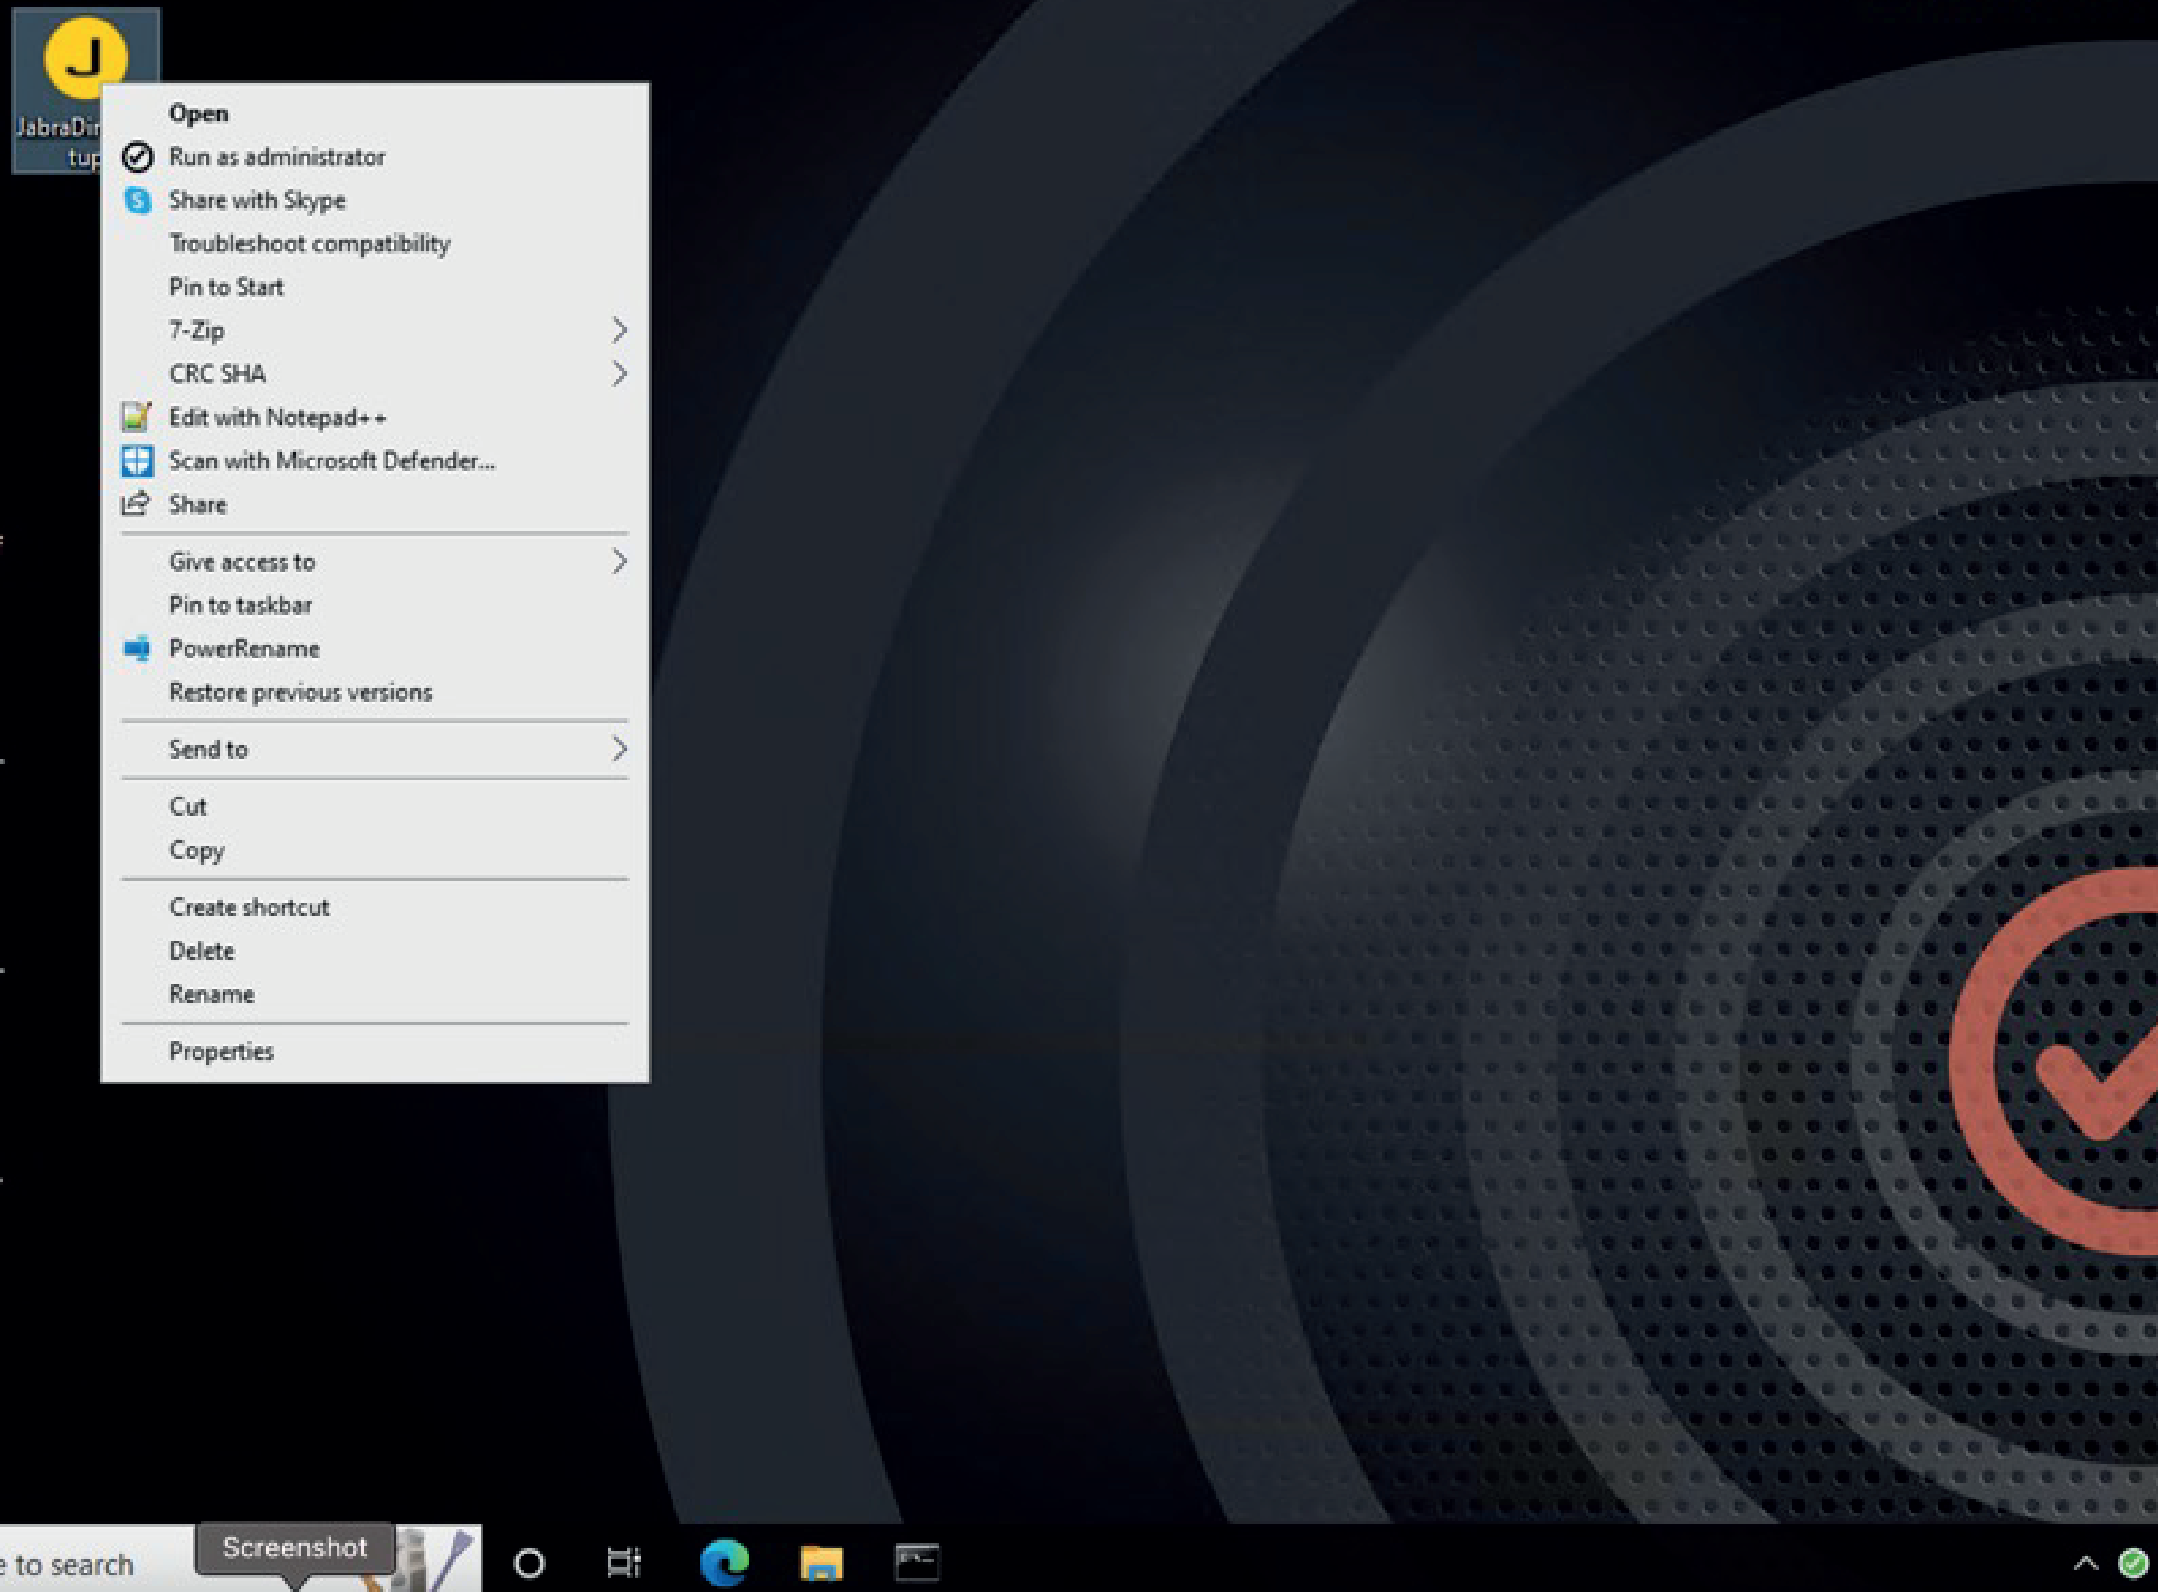Select Copy from the context menu
This screenshot has height=1592, width=2158.
[375, 850]
